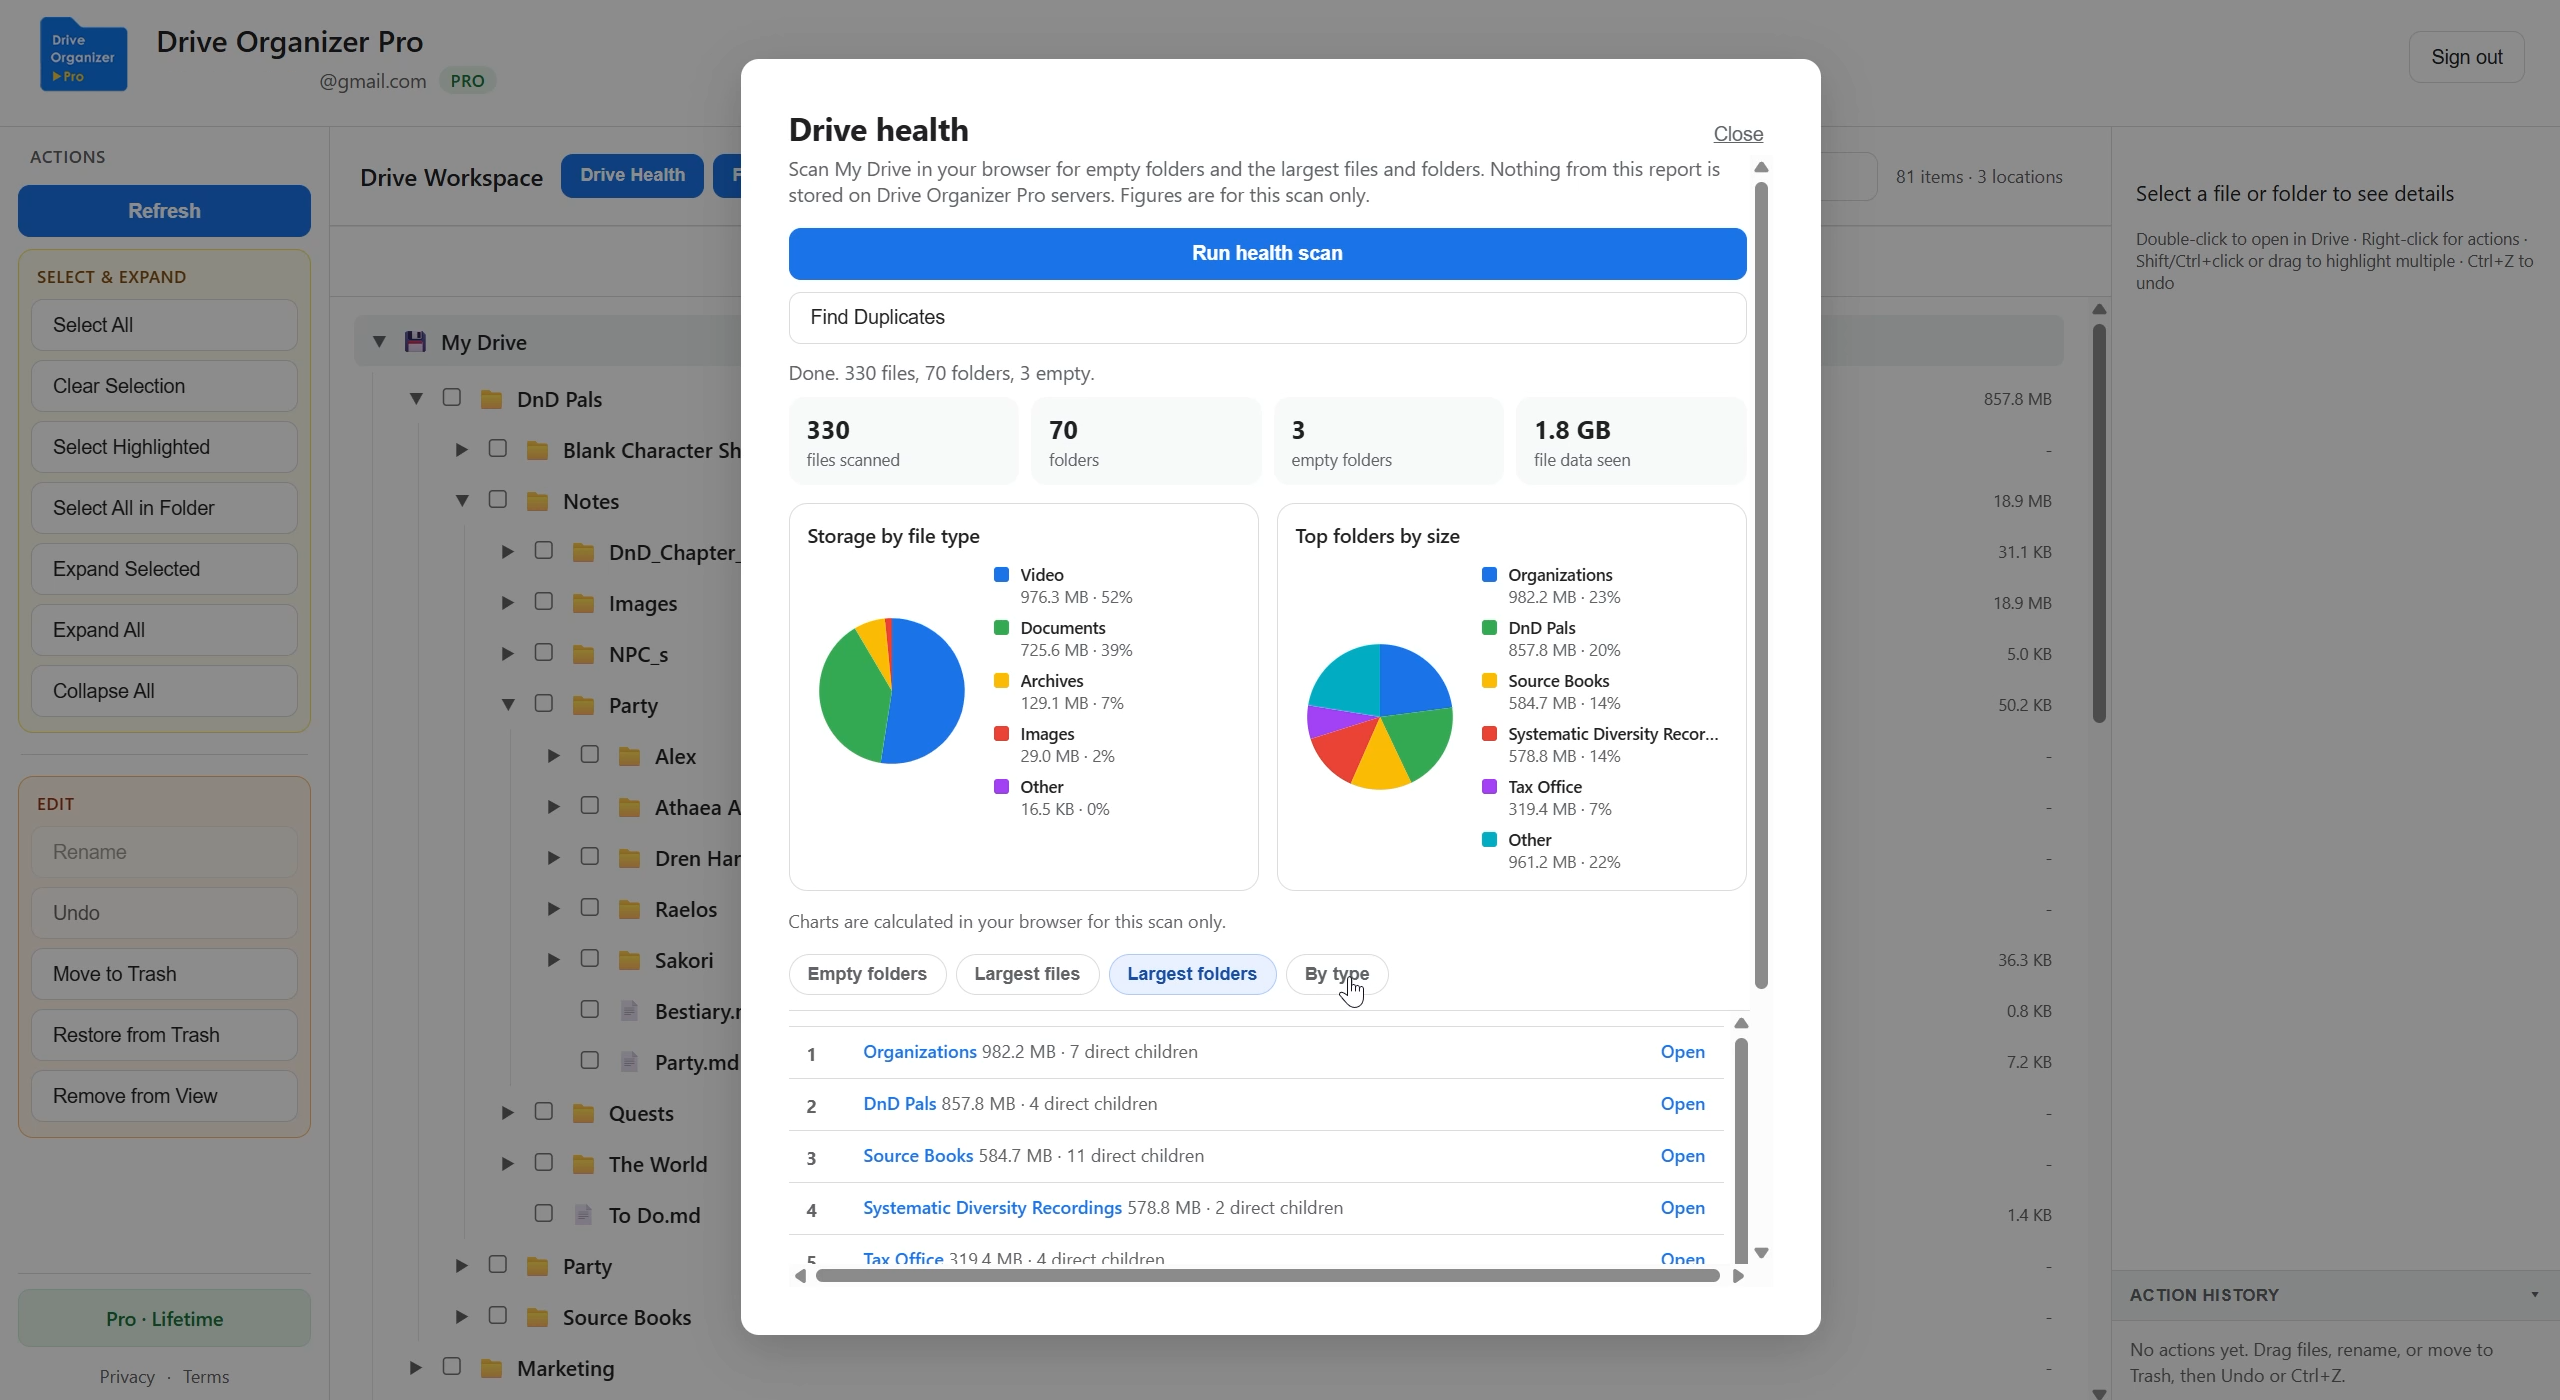Collapse the Action History panel arrow
The width and height of the screenshot is (2560, 1400).
[2534, 1295]
